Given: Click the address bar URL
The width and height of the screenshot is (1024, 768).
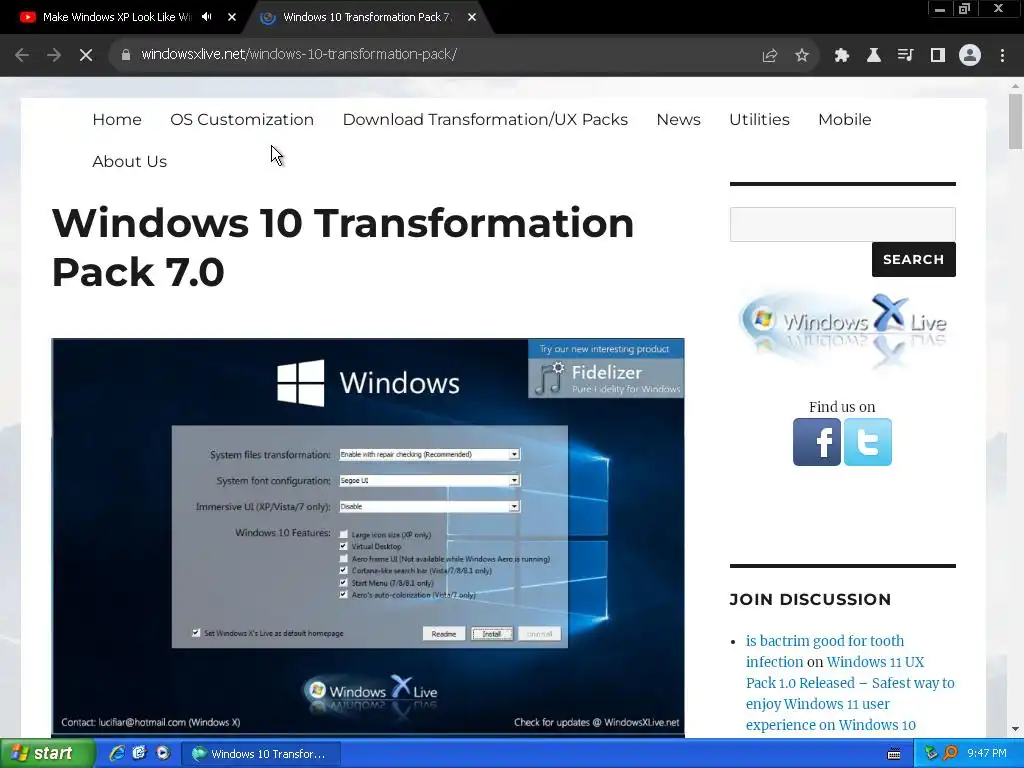Looking at the screenshot, I should point(298,54).
